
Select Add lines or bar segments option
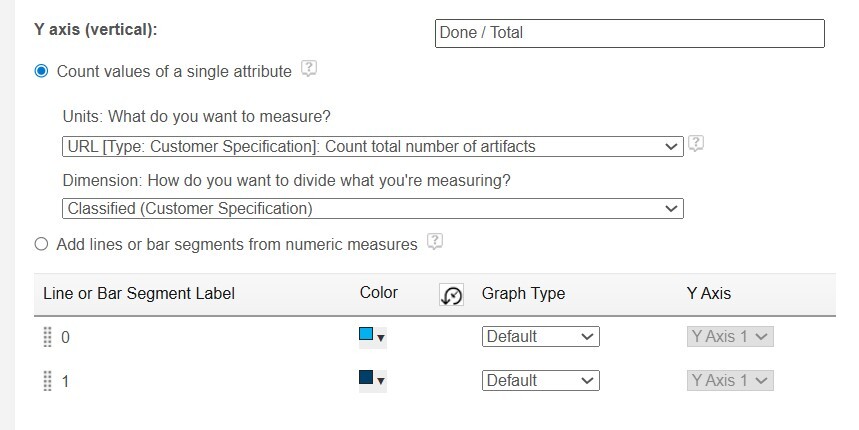click(42, 244)
